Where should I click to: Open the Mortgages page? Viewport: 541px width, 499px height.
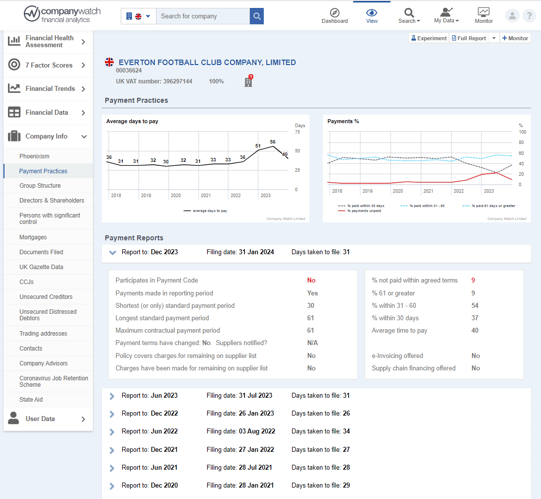click(x=33, y=237)
